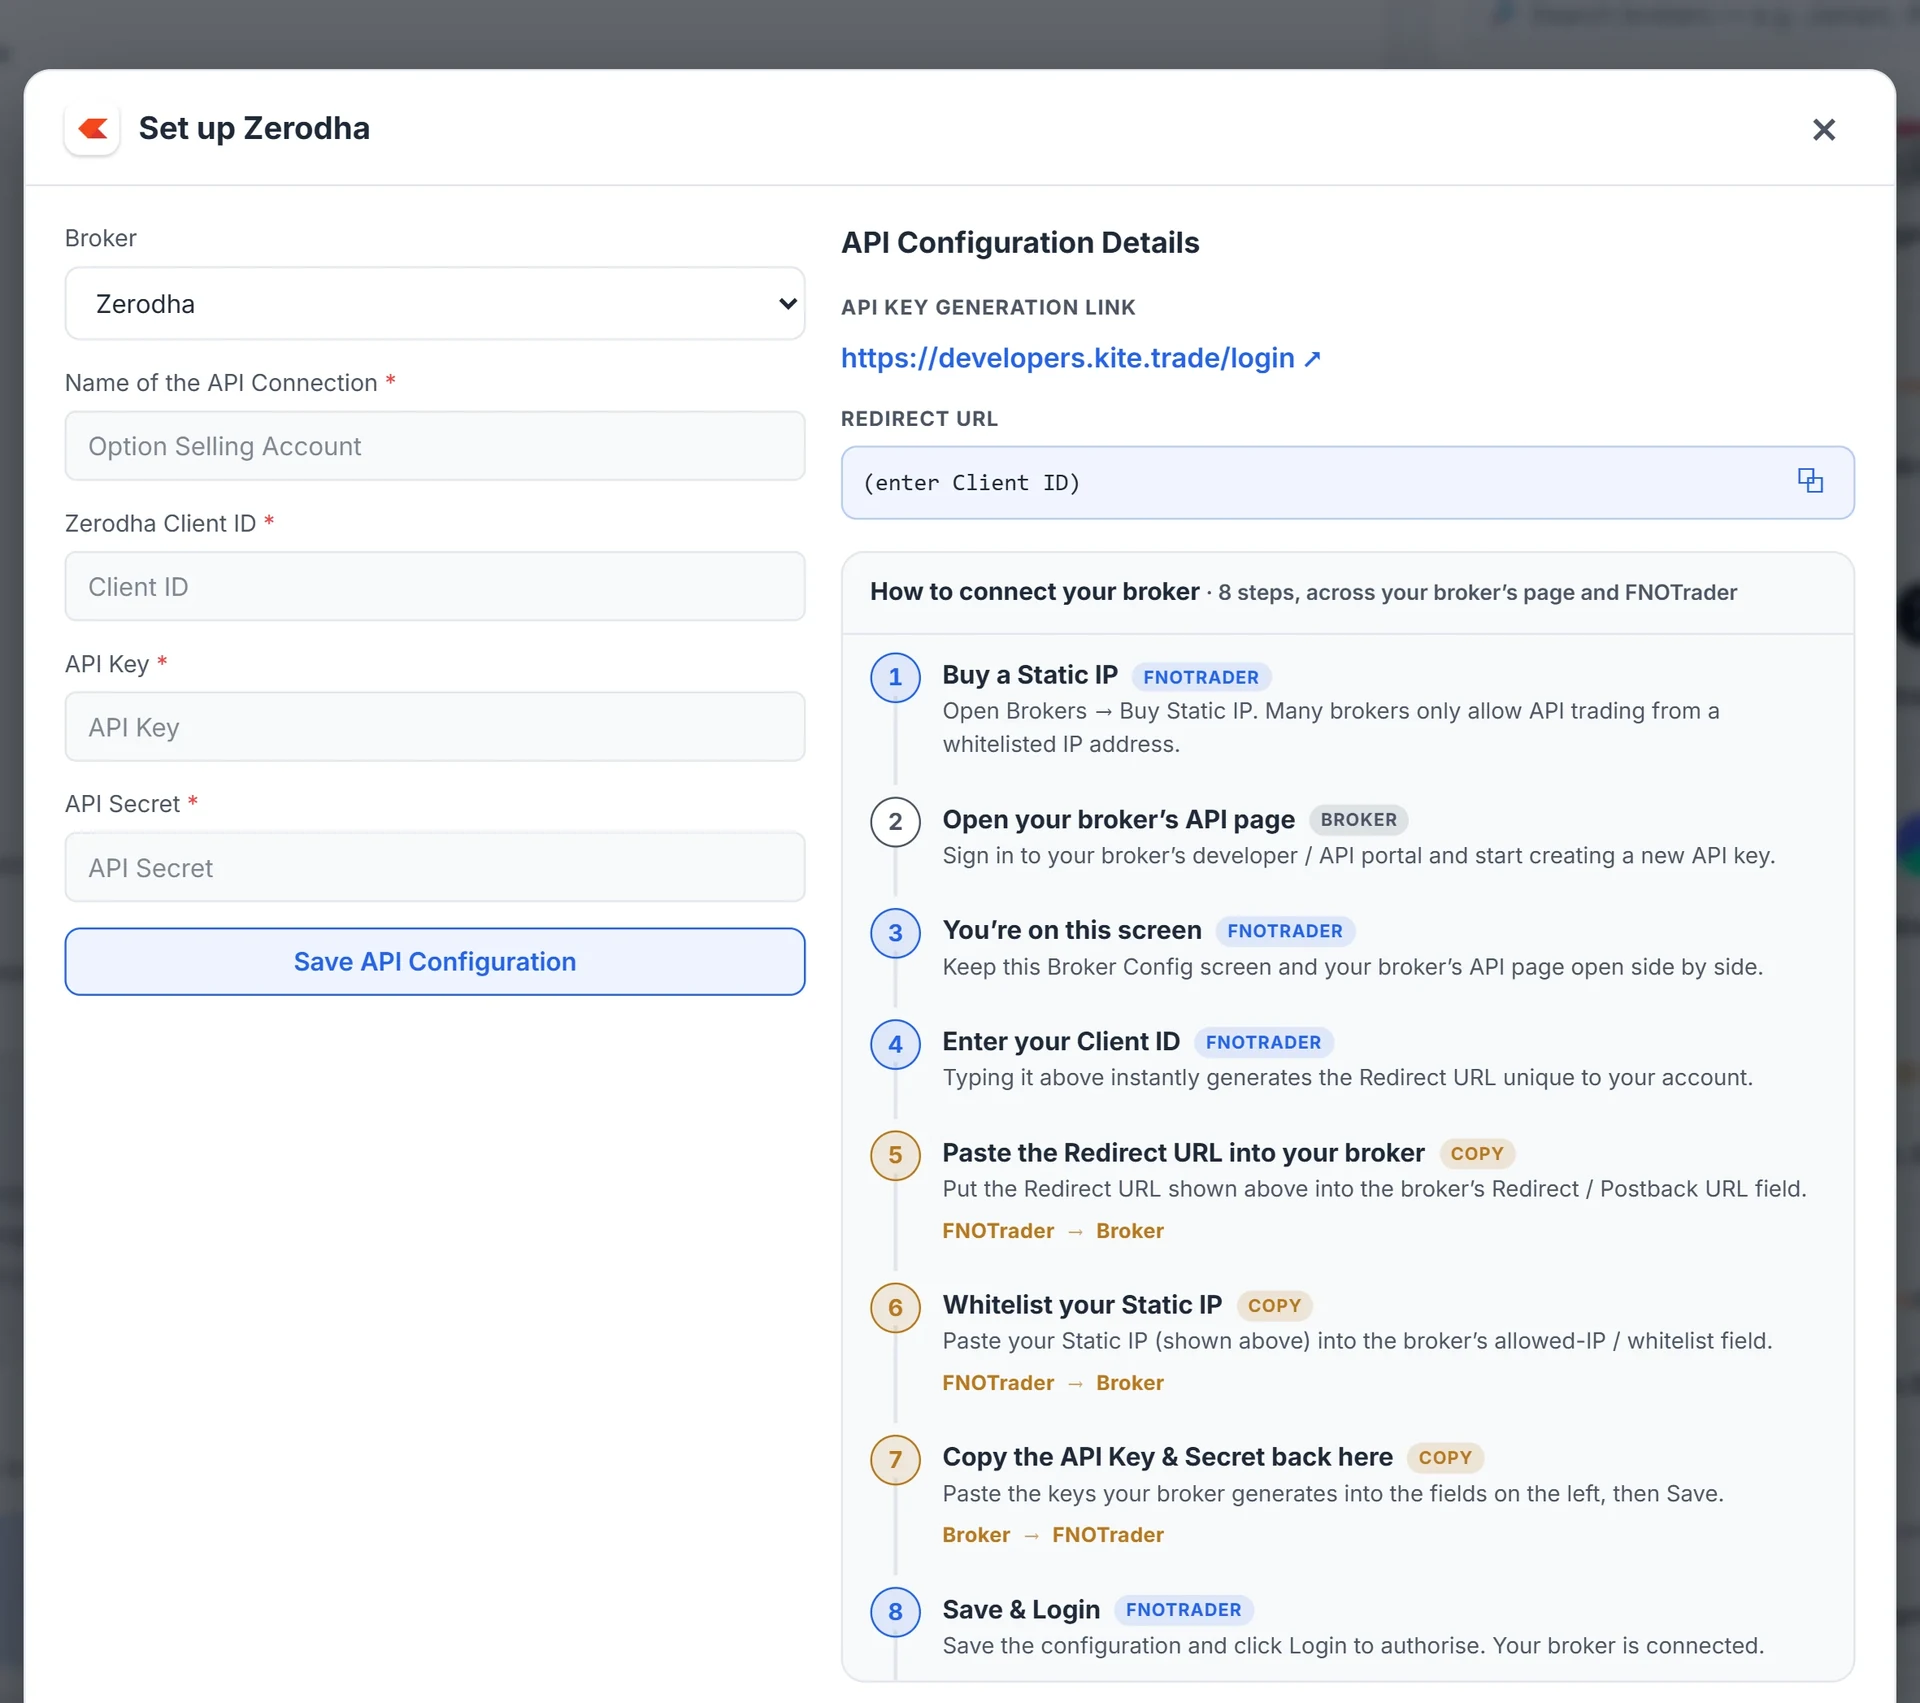Open the developers.kite.trade login link
1920x1703 pixels.
point(1080,358)
